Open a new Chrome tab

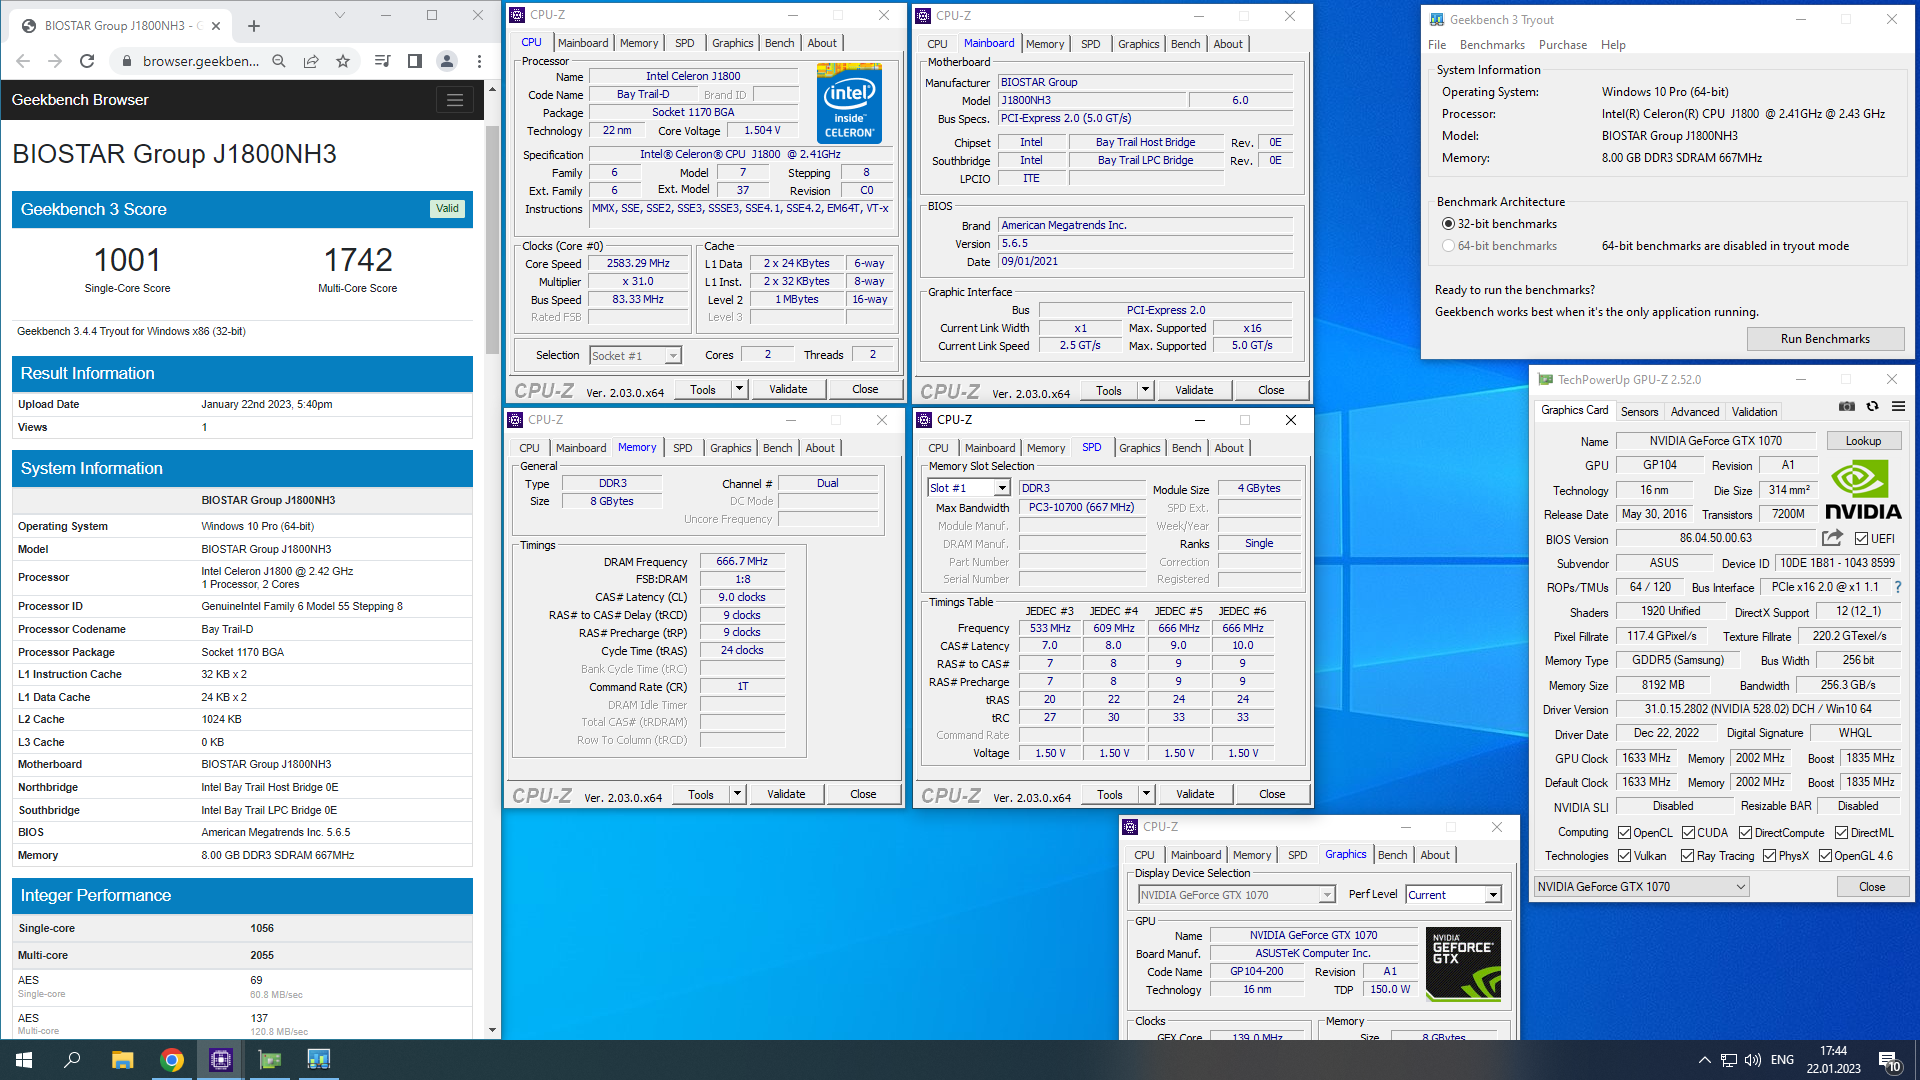click(x=254, y=26)
